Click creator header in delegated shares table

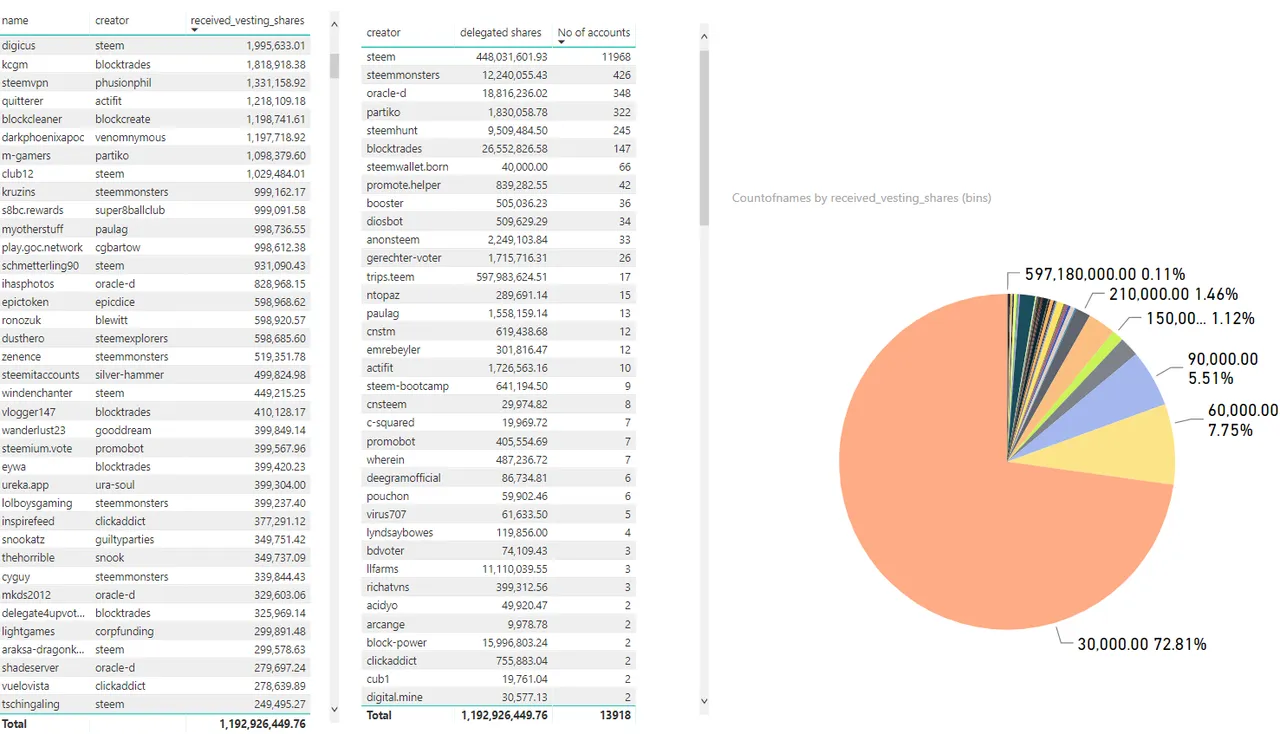click(x=384, y=33)
